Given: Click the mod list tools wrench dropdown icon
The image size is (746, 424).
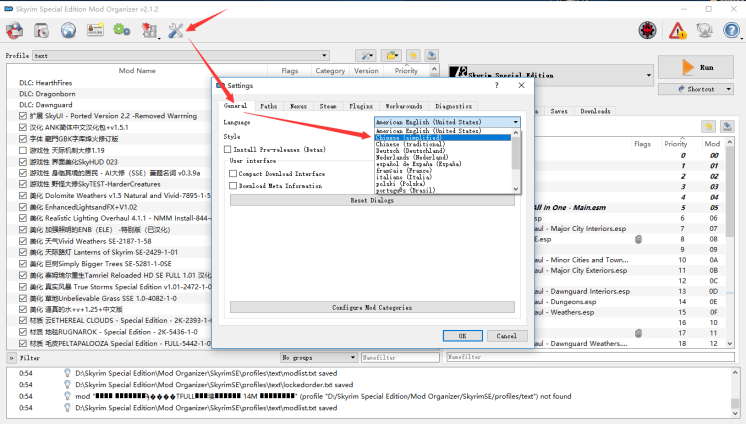Looking at the screenshot, I should click(366, 56).
